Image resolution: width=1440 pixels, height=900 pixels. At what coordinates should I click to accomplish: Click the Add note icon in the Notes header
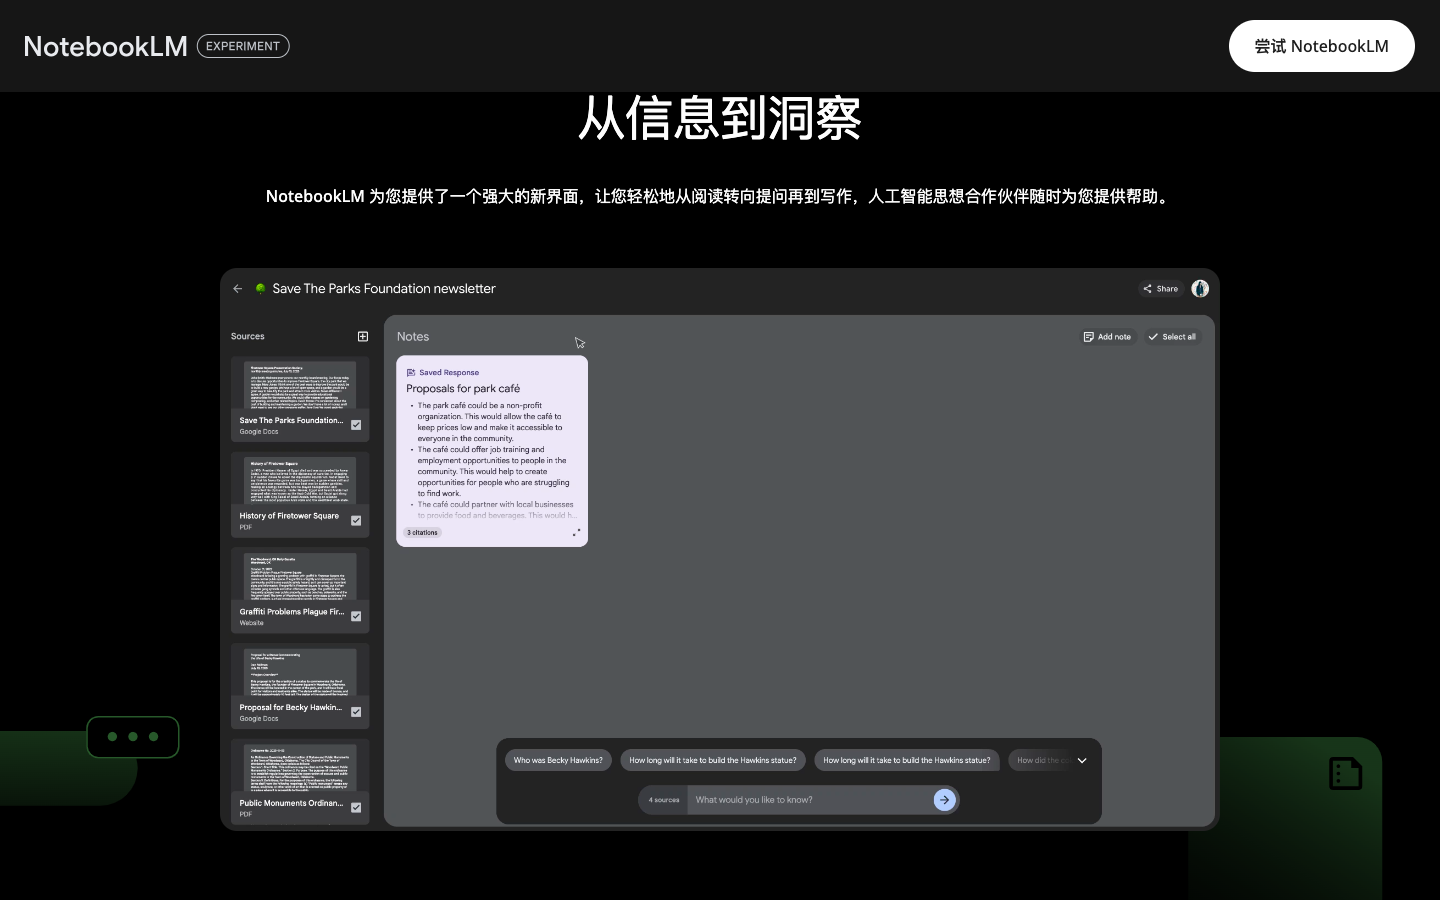click(1108, 337)
